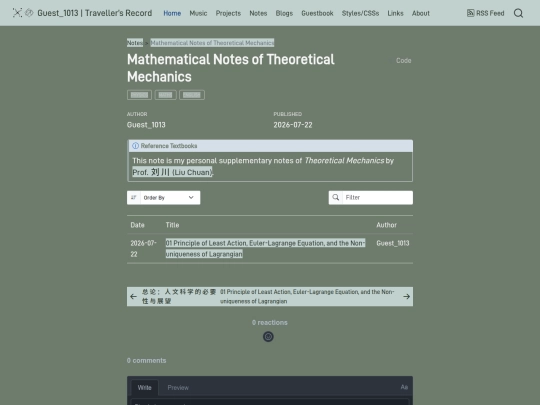540x405 pixels.
Task: Open the About nav item
Action: point(421,13)
